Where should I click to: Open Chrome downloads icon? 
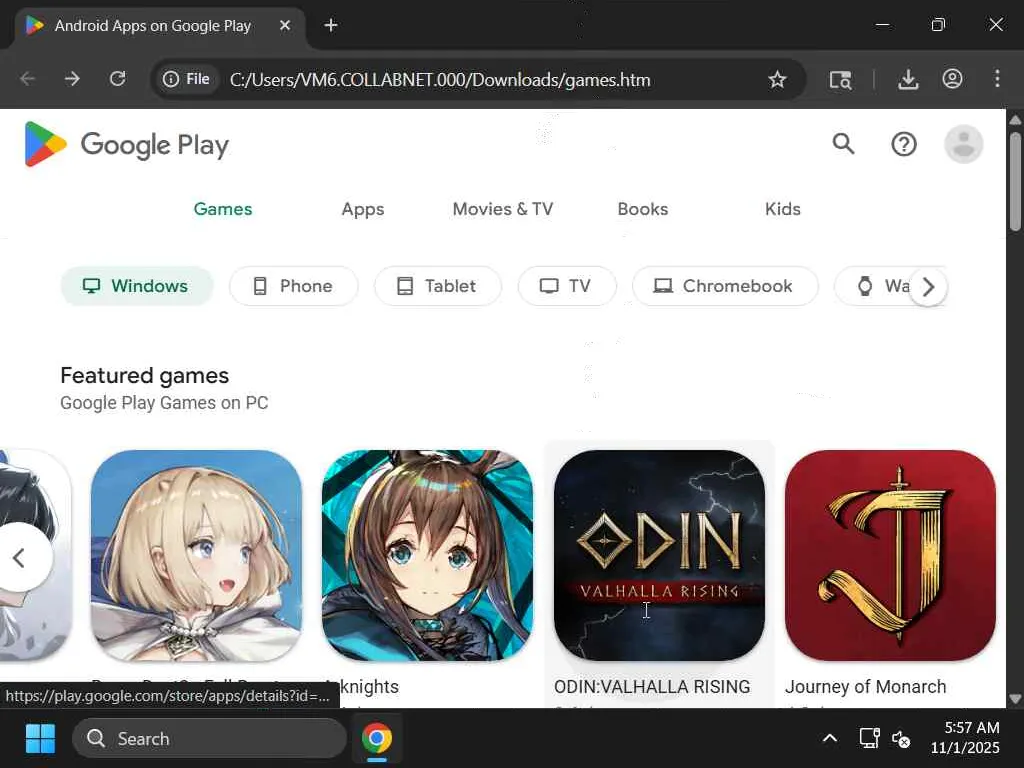click(908, 80)
